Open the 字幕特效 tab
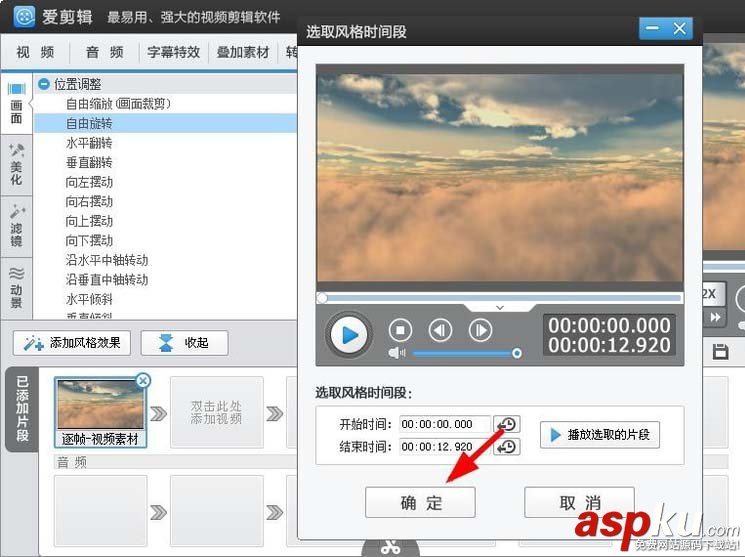This screenshot has height=557, width=745. tap(173, 52)
